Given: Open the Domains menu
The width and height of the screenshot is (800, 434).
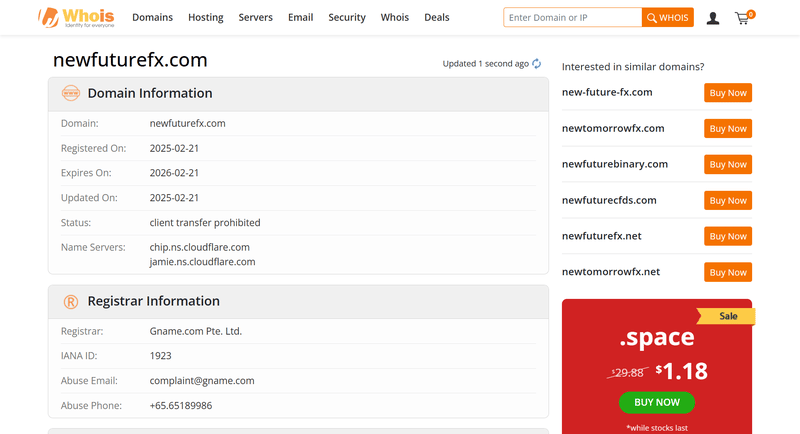Looking at the screenshot, I should click(x=152, y=18).
